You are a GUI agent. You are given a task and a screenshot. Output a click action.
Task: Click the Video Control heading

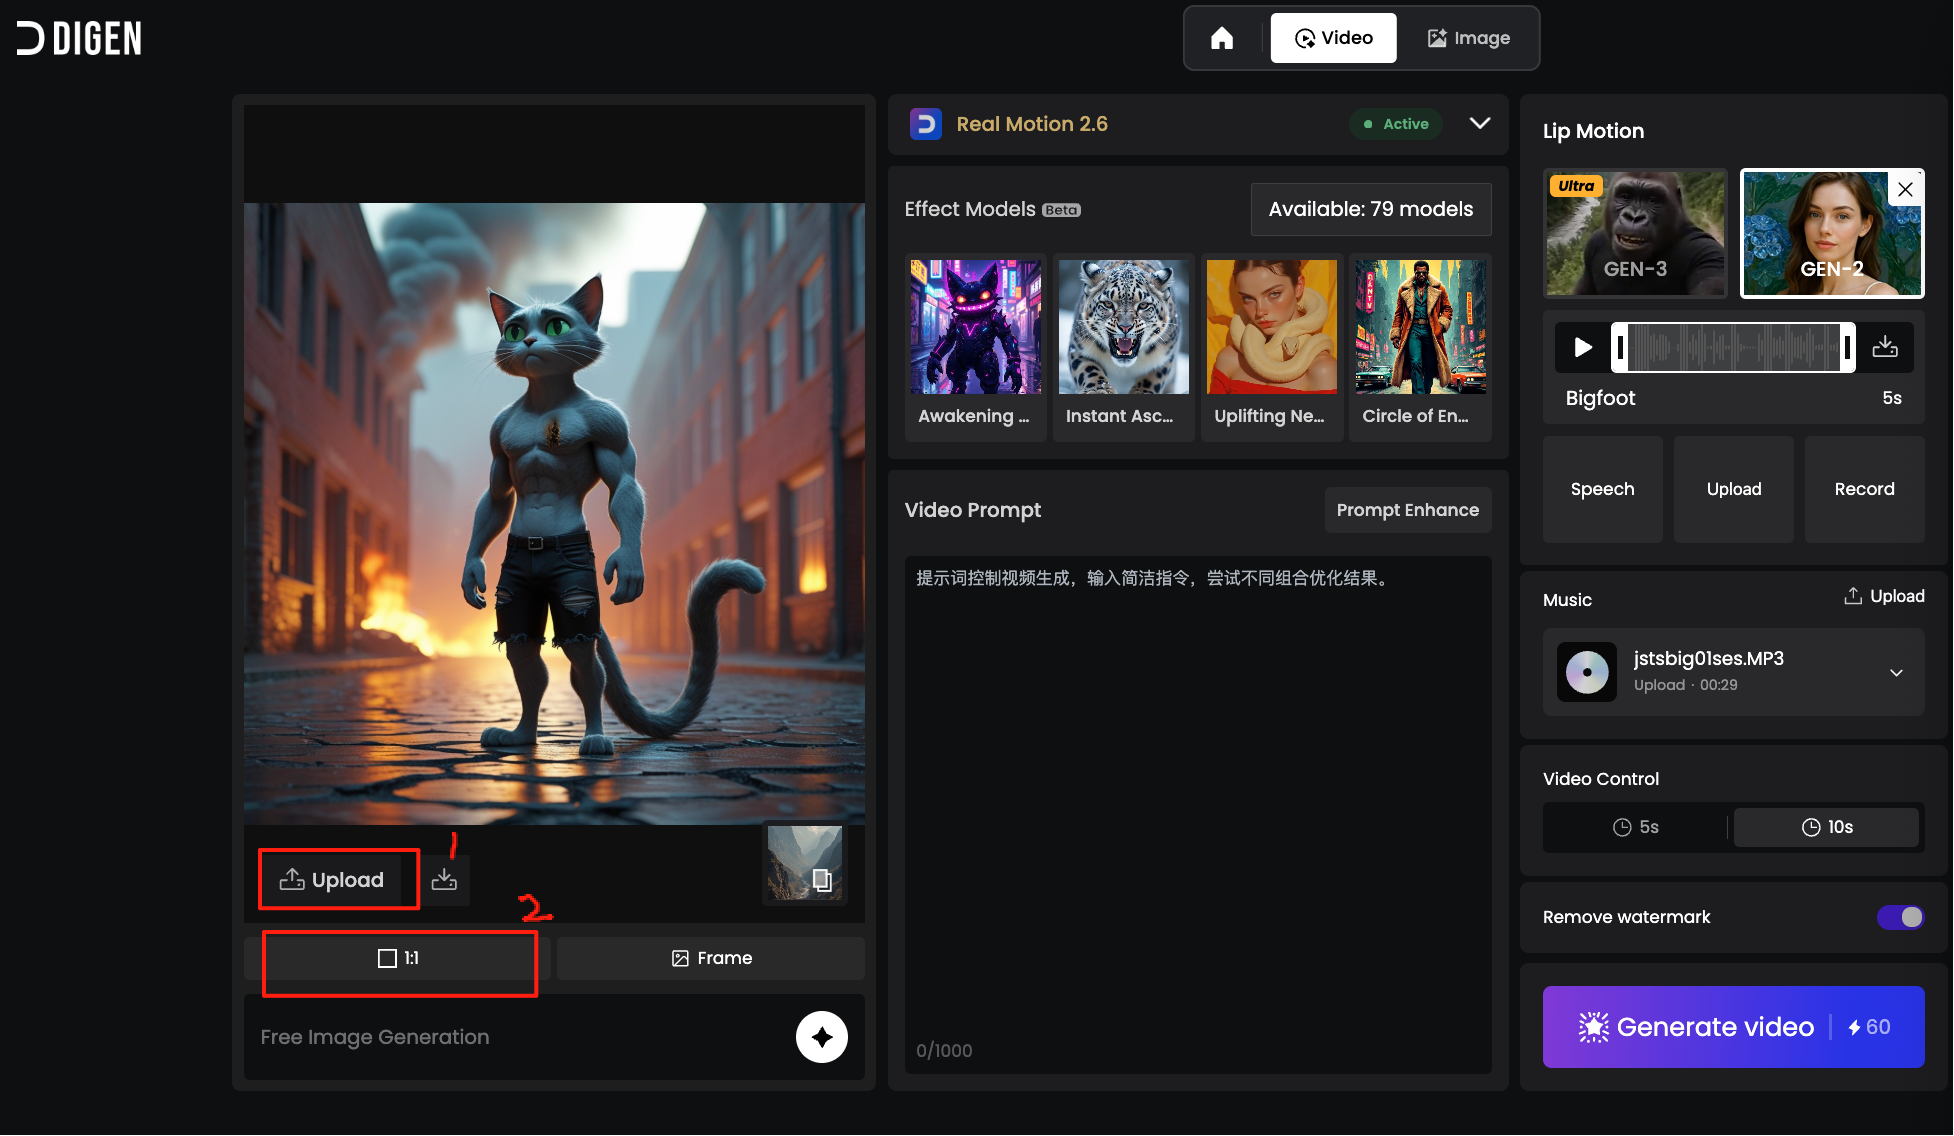pyautogui.click(x=1600, y=779)
